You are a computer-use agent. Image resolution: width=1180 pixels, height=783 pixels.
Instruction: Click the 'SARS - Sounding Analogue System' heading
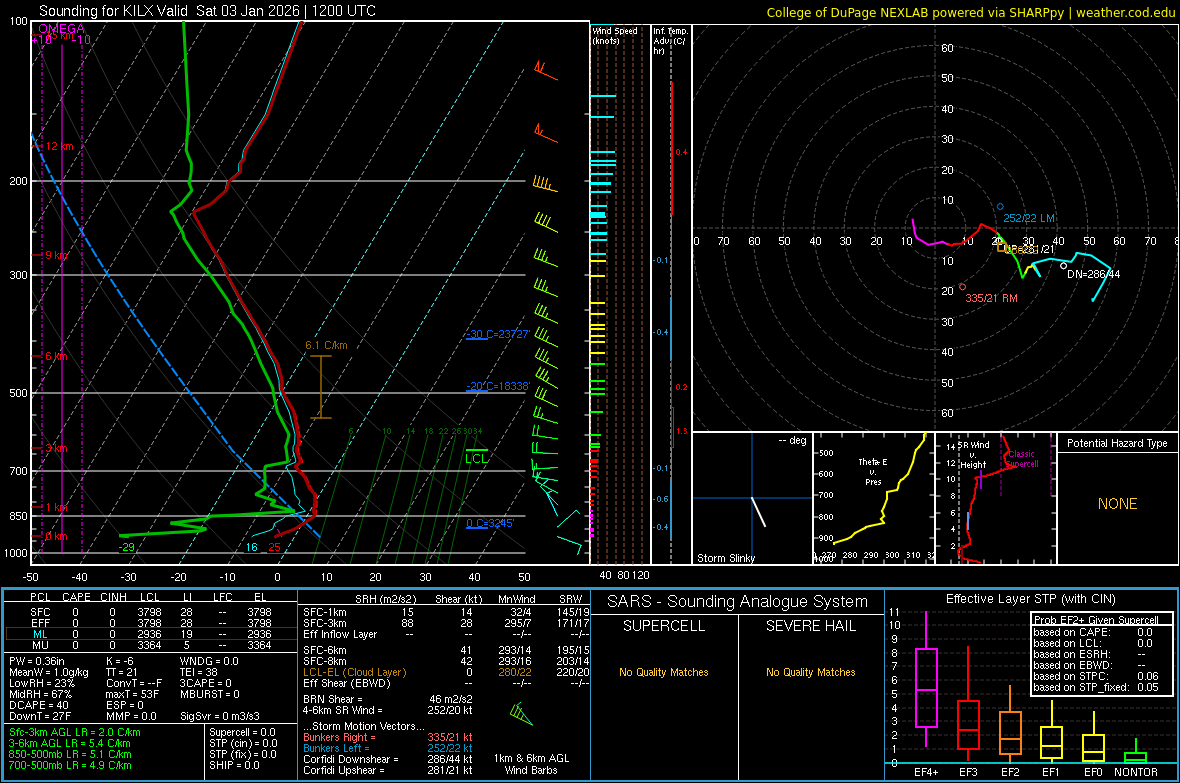[738, 602]
